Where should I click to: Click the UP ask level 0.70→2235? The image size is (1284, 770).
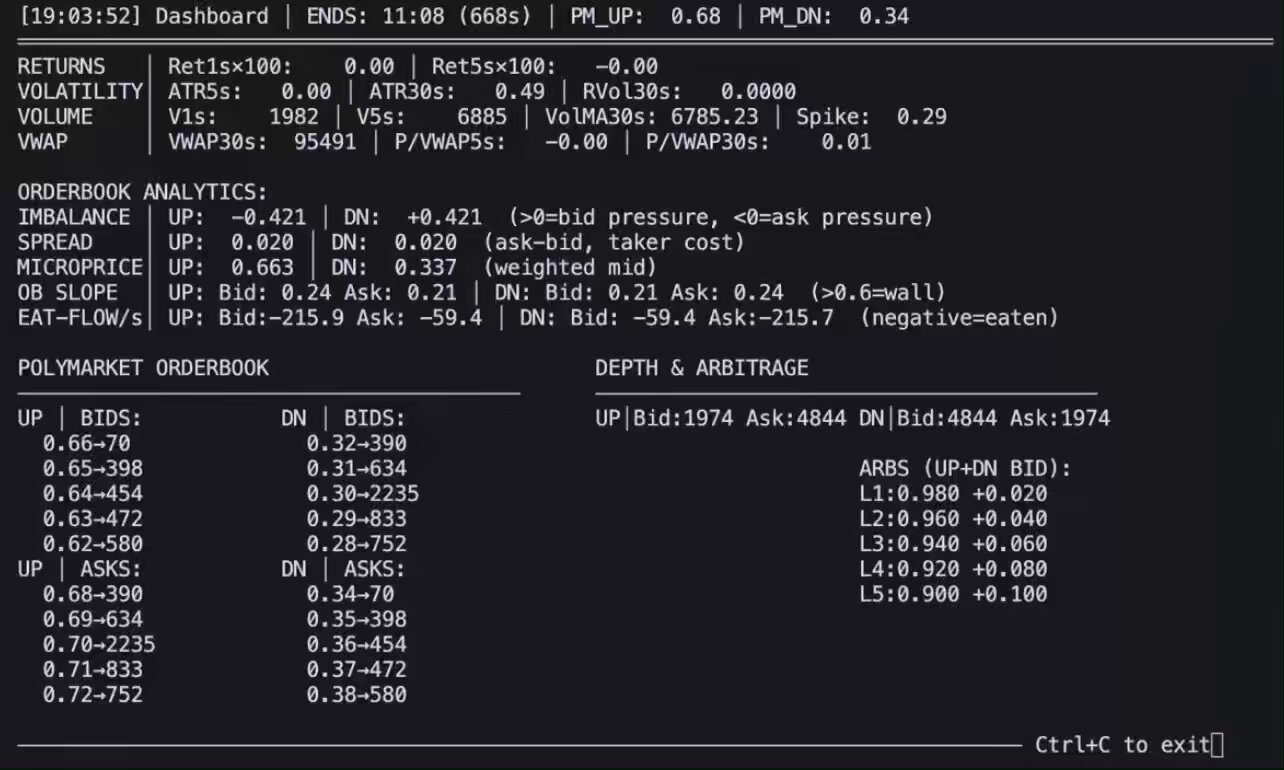98,644
